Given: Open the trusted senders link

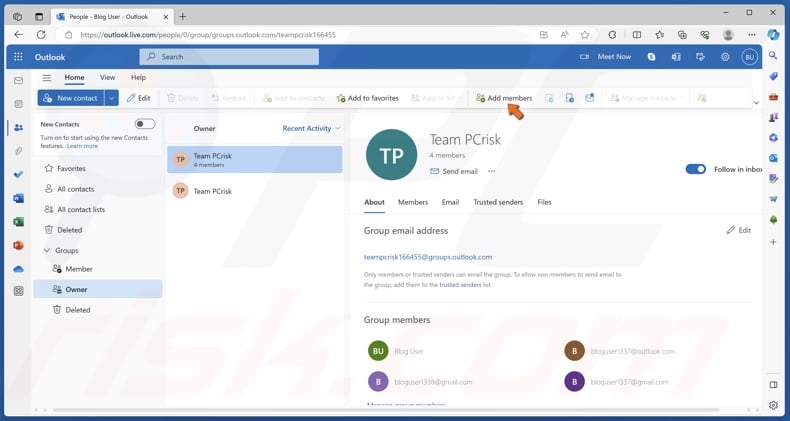Looking at the screenshot, I should 460,285.
